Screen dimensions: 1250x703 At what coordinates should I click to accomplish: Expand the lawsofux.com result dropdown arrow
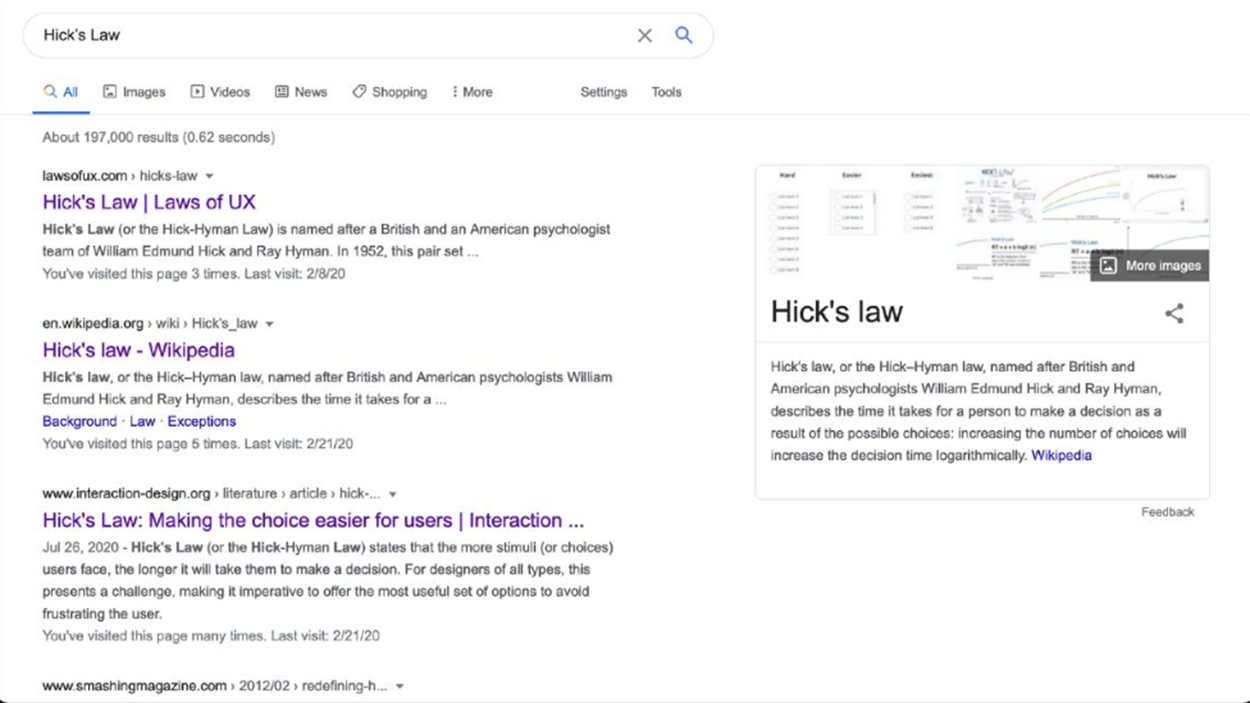(209, 176)
